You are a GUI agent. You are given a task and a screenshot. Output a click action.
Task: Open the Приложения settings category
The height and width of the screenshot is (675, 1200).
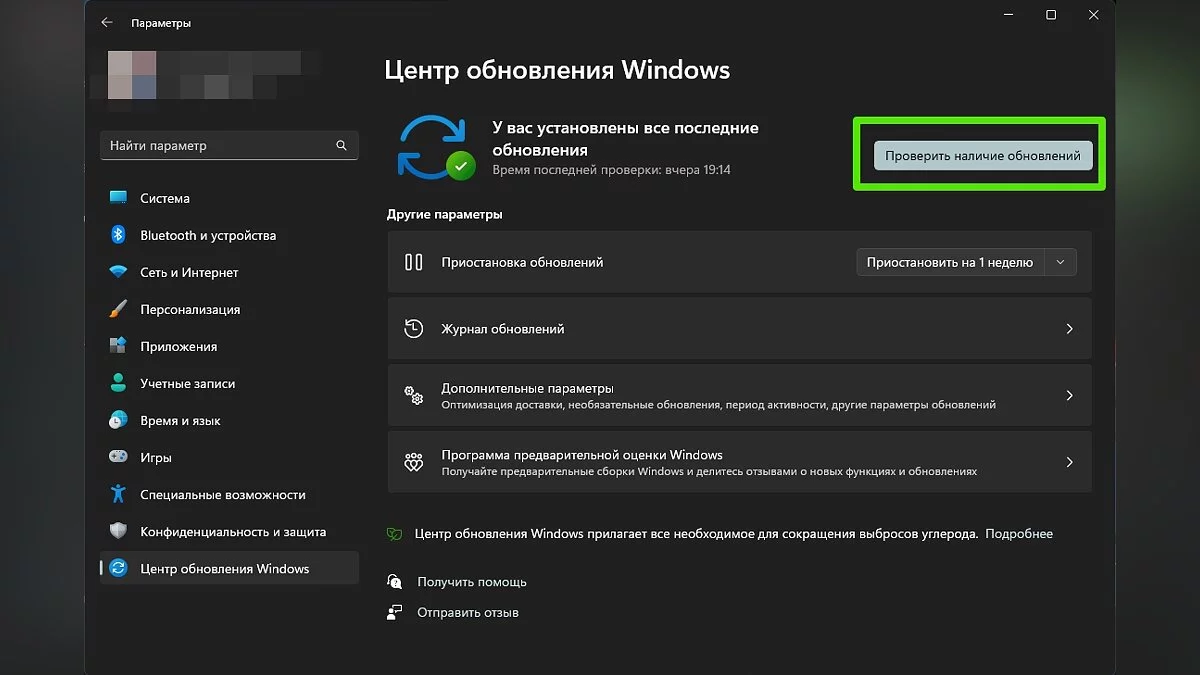[x=178, y=346]
